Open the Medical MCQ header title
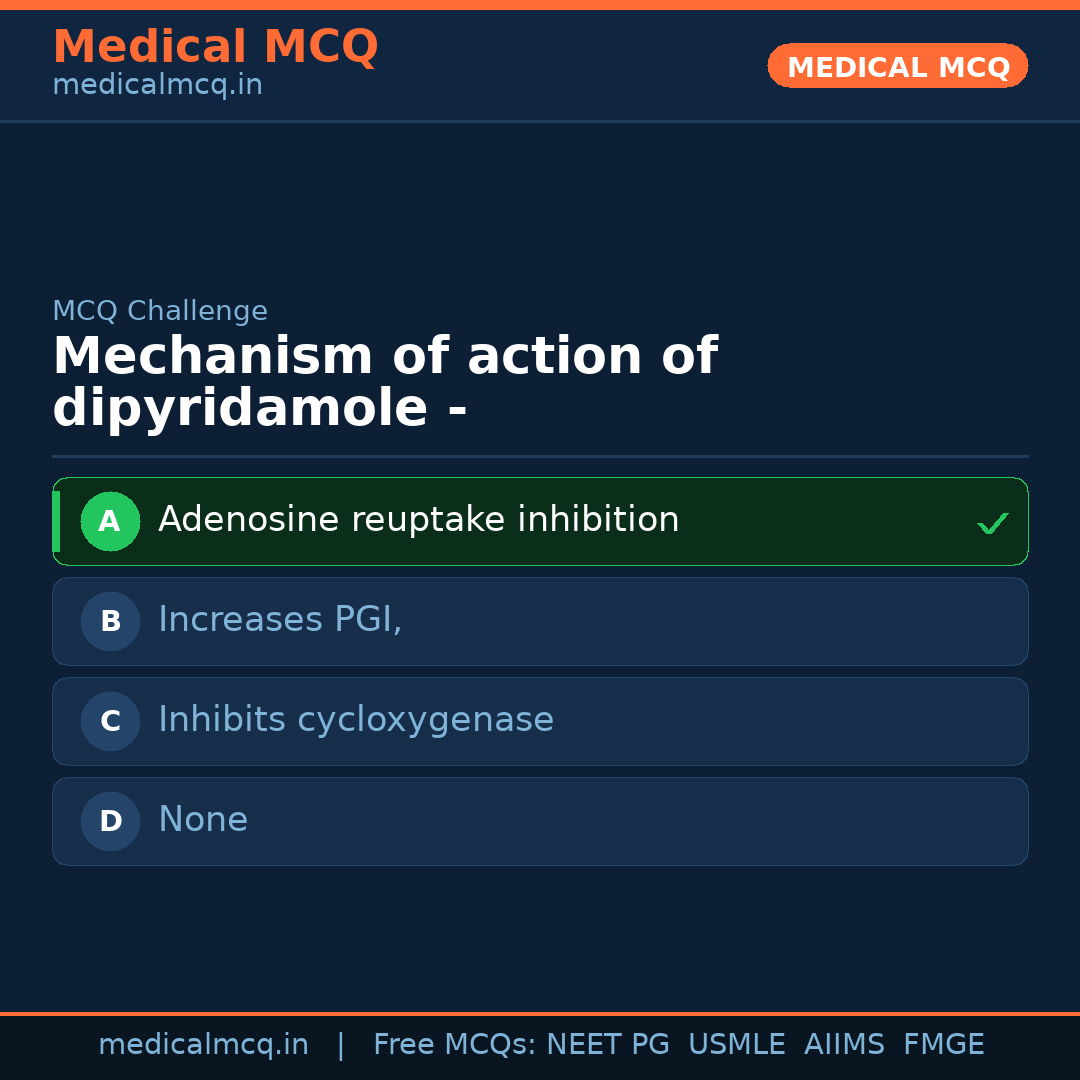1080x1080 pixels. 215,47
